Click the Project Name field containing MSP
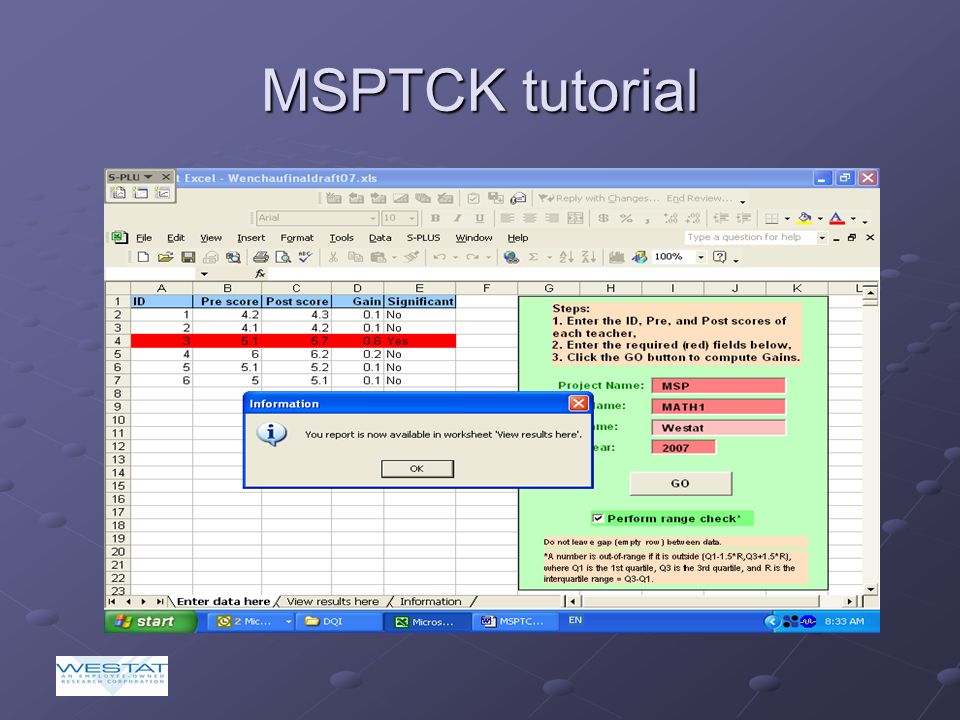 click(x=718, y=386)
